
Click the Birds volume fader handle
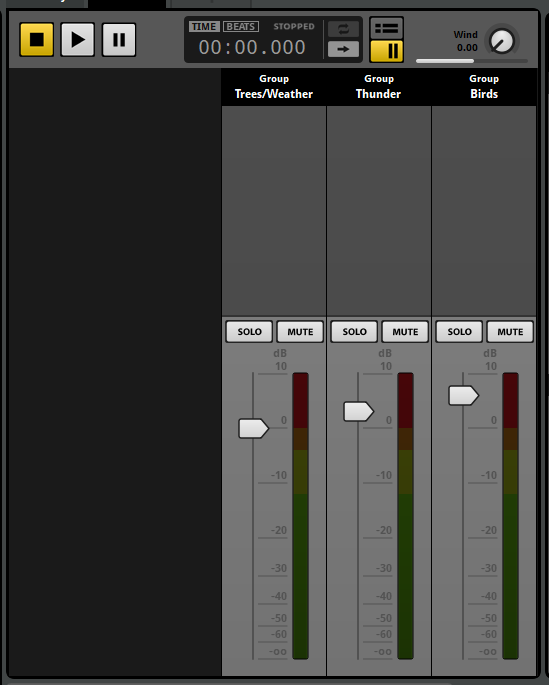tap(463, 395)
